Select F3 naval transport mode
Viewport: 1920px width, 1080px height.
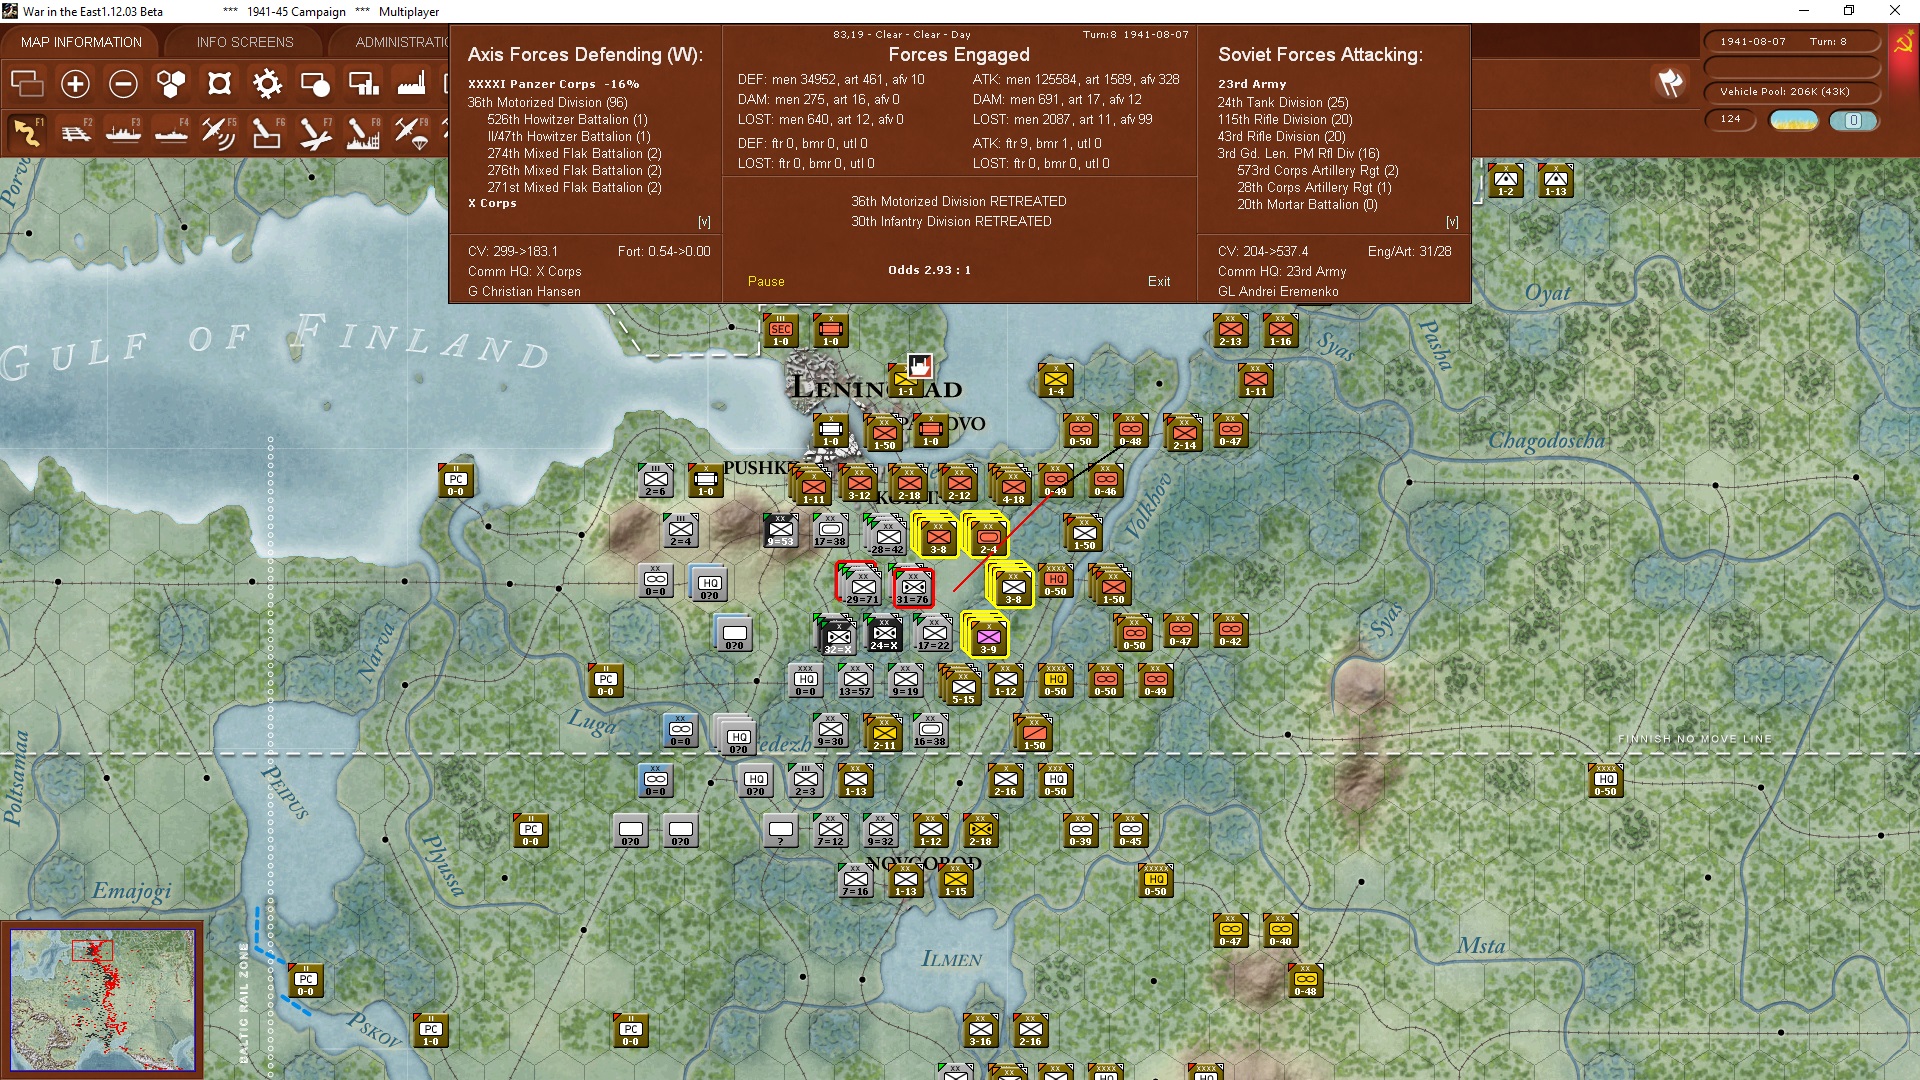123,132
